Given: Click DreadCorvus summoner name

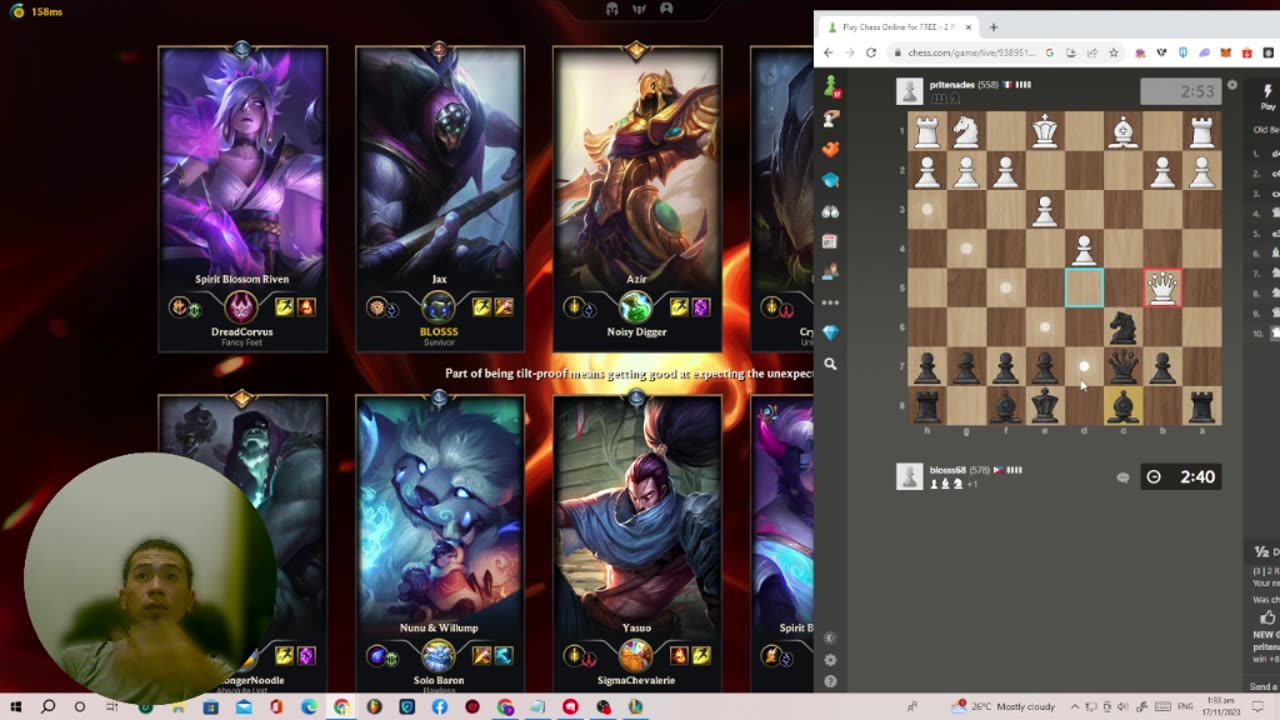Looking at the screenshot, I should click(242, 332).
